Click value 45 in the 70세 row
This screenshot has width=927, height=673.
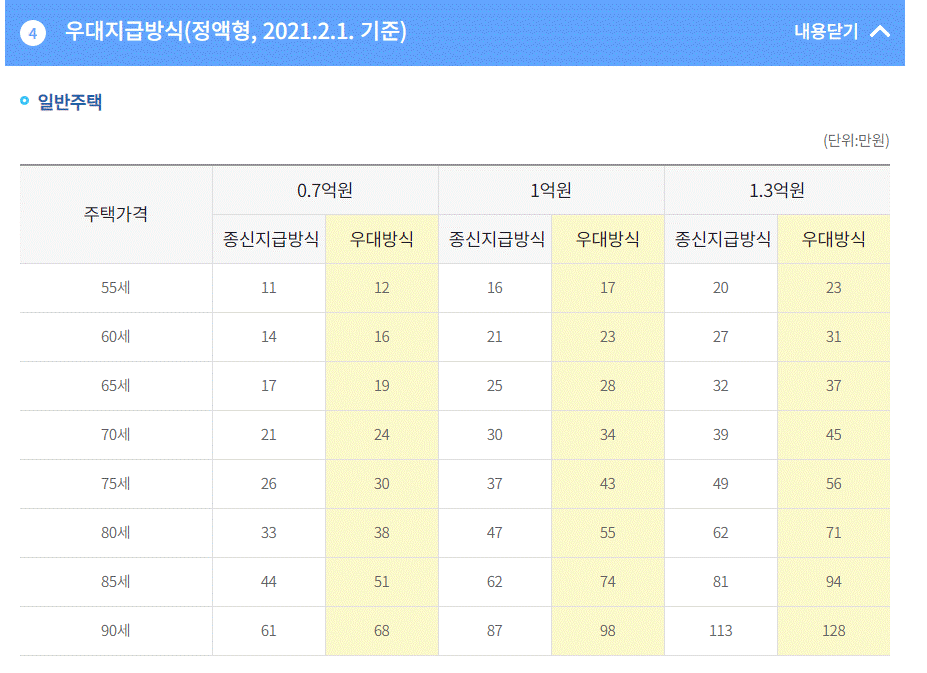pos(834,435)
